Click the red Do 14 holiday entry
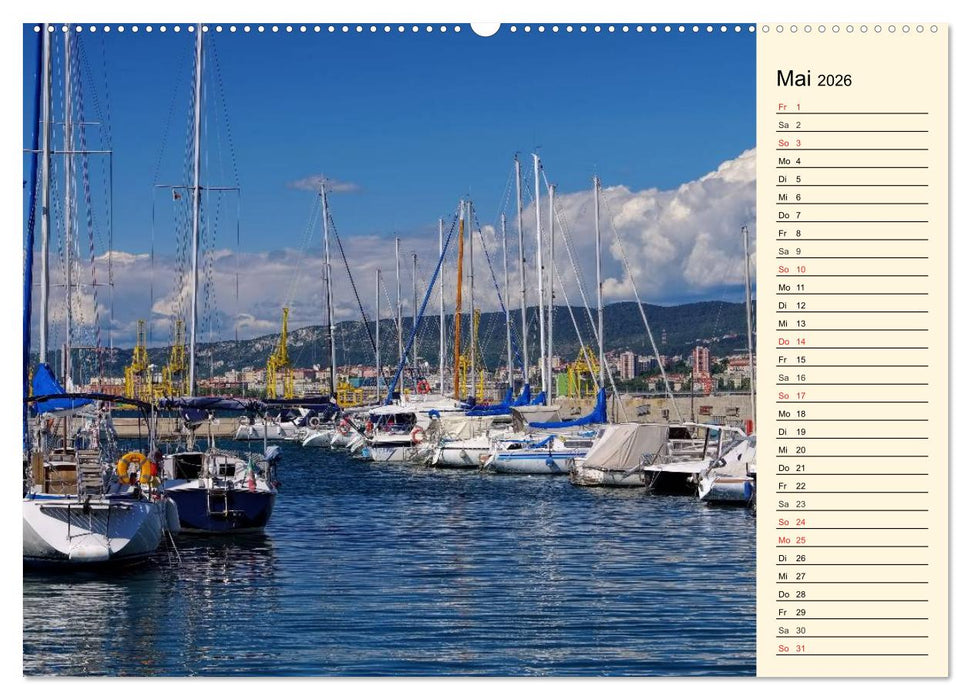The height and width of the screenshot is (700, 971). (850, 344)
